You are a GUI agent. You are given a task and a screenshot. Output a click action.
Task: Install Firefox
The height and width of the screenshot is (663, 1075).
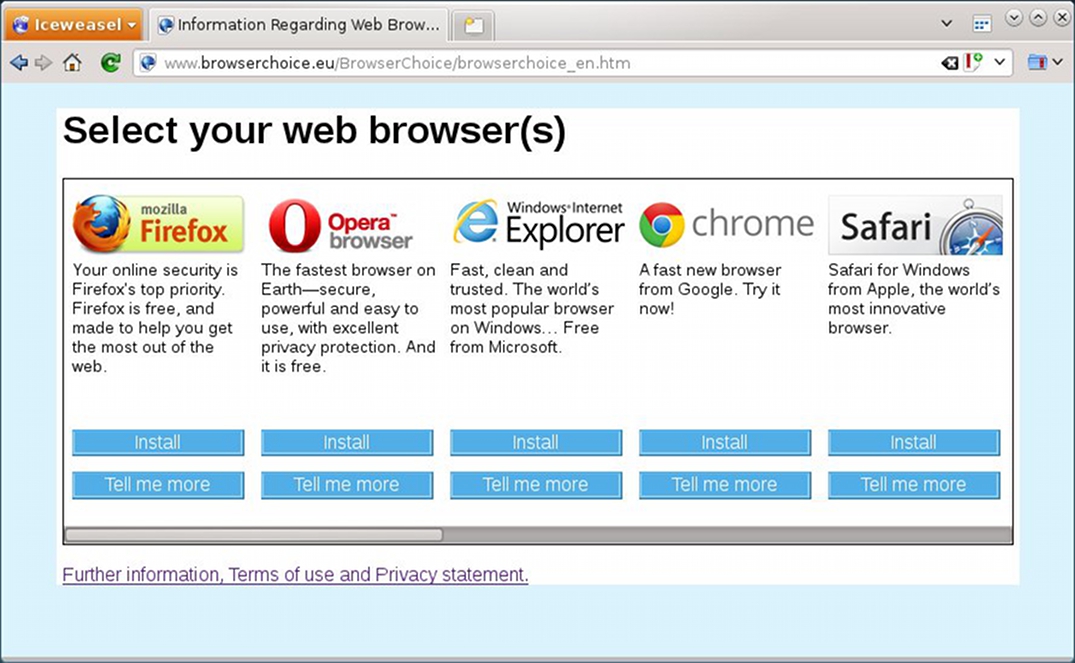coord(158,442)
